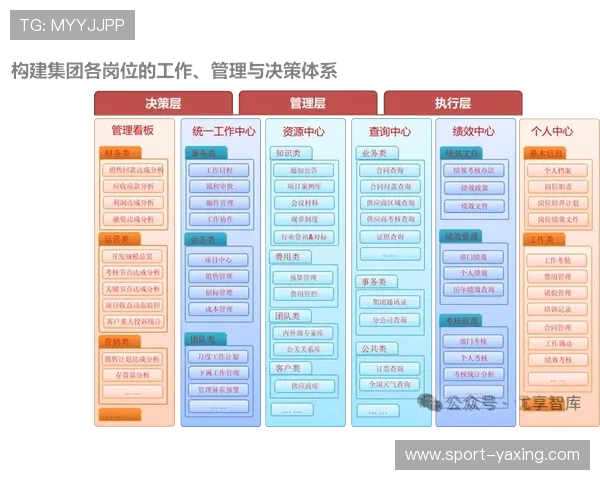
Task: Click 销售回款达成分析 box
Action: pos(133,170)
